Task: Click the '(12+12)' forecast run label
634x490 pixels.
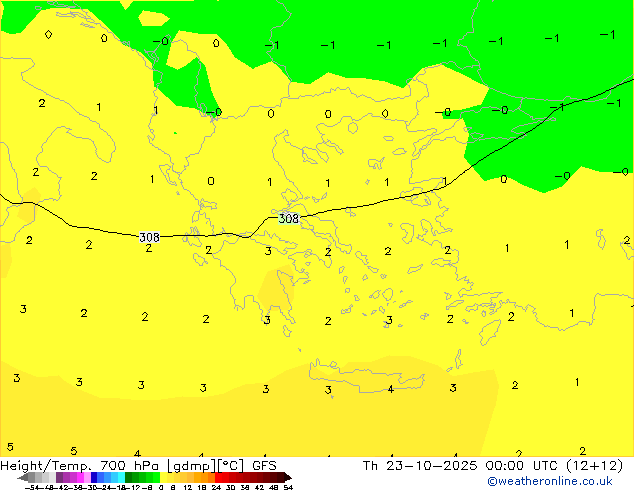Action: tap(594, 466)
